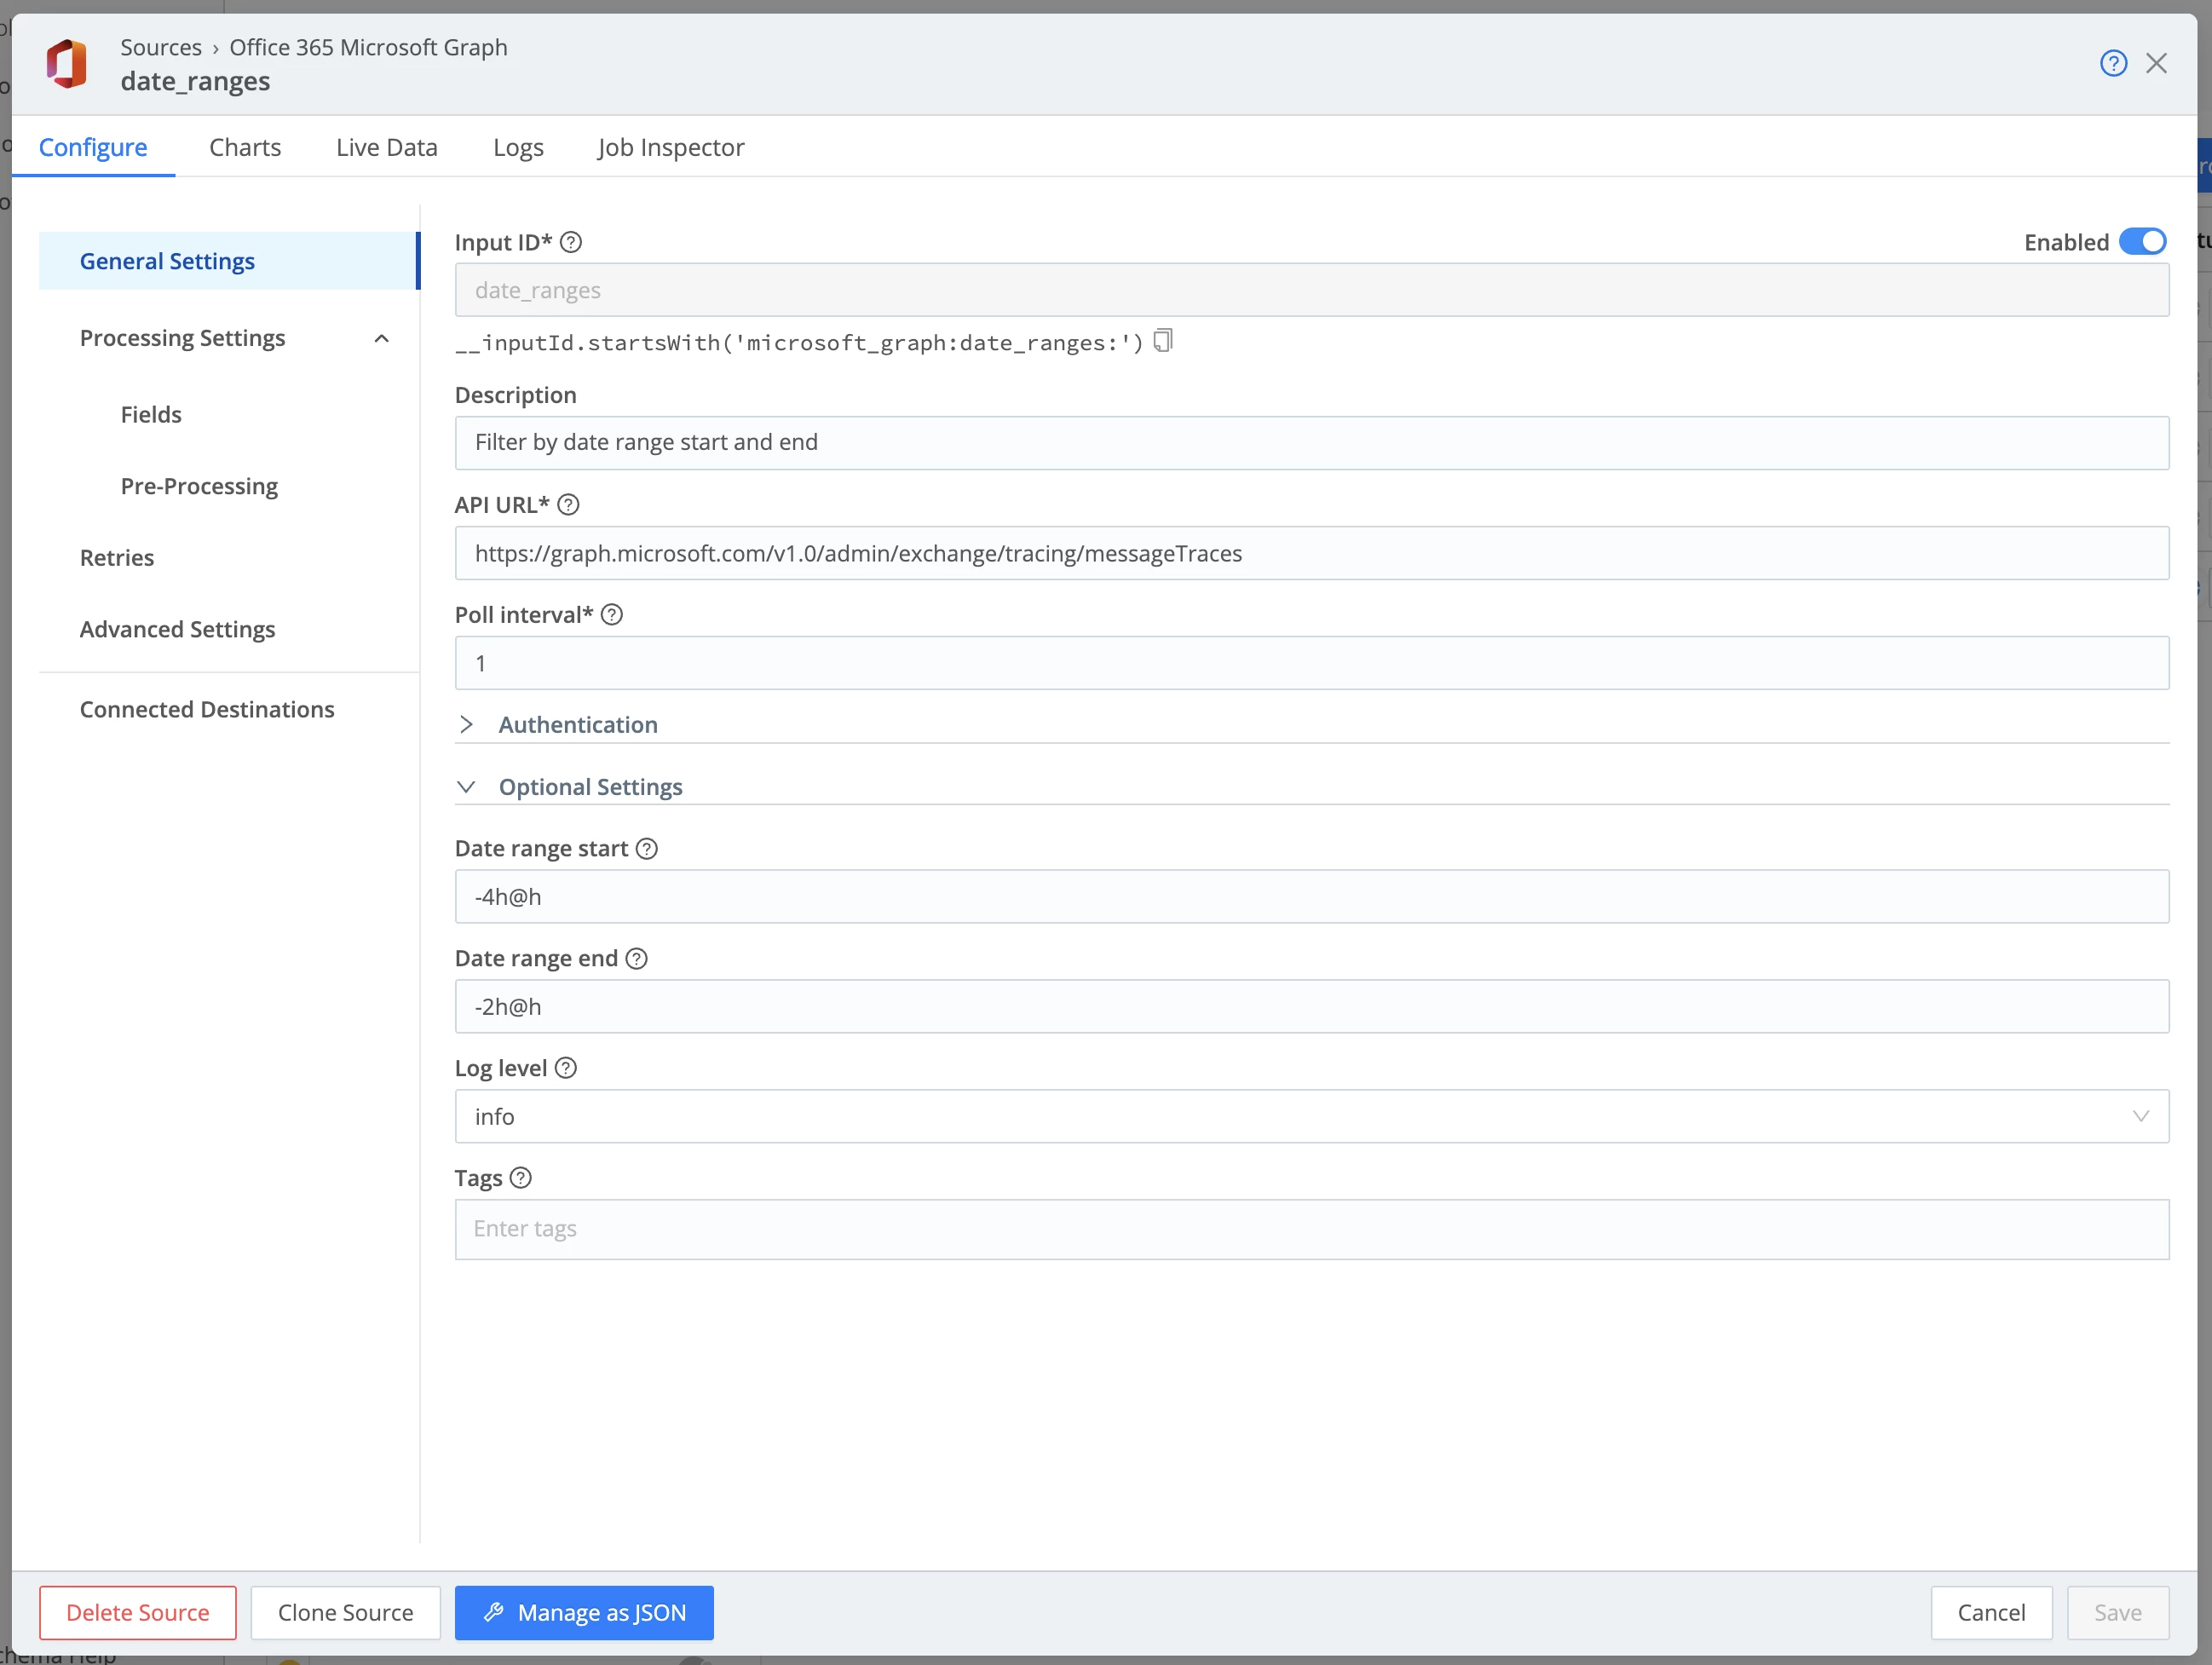
Task: Click the Log level help icon
Action: click(x=566, y=1068)
